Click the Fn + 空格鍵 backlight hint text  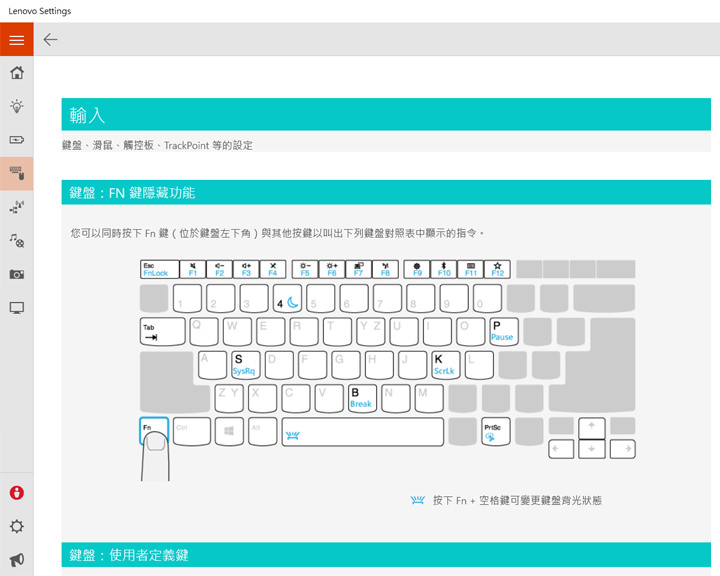click(517, 500)
